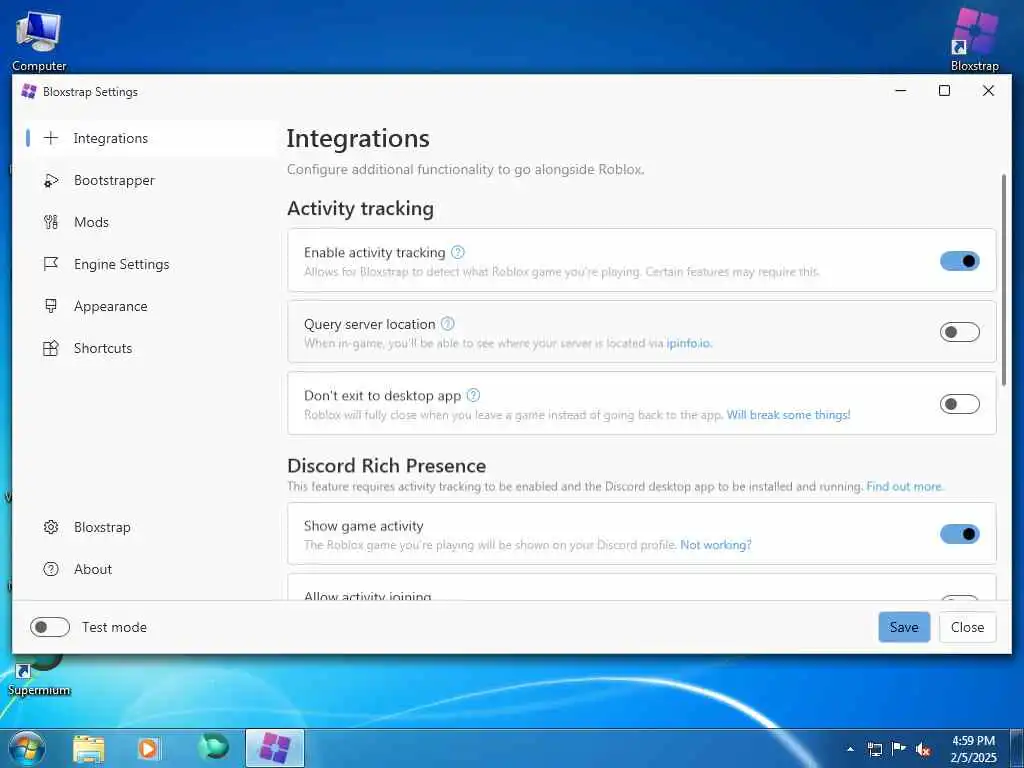Open Supermium browser from the taskbar
This screenshot has height=768, width=1024.
tap(214, 747)
